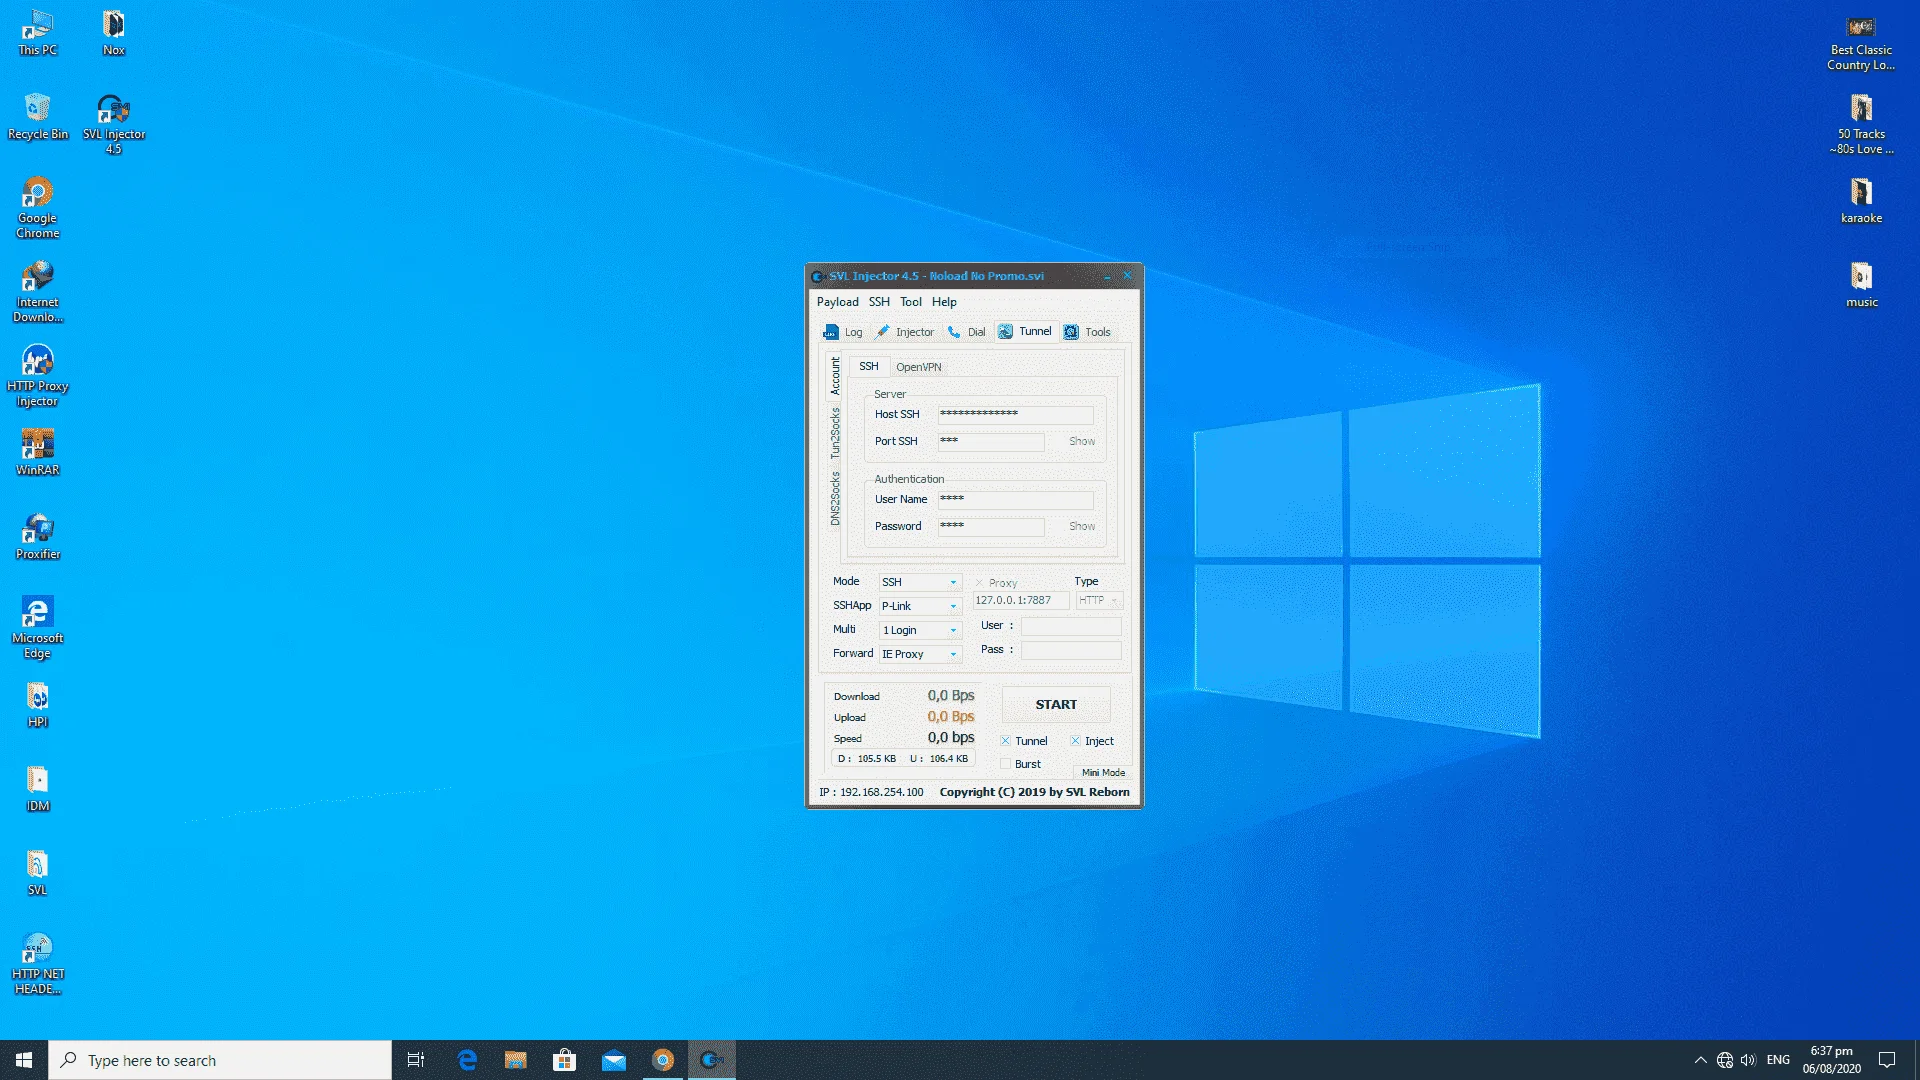This screenshot has width=1920, height=1080.
Task: Open the This PC desktop icon
Action: pyautogui.click(x=37, y=32)
